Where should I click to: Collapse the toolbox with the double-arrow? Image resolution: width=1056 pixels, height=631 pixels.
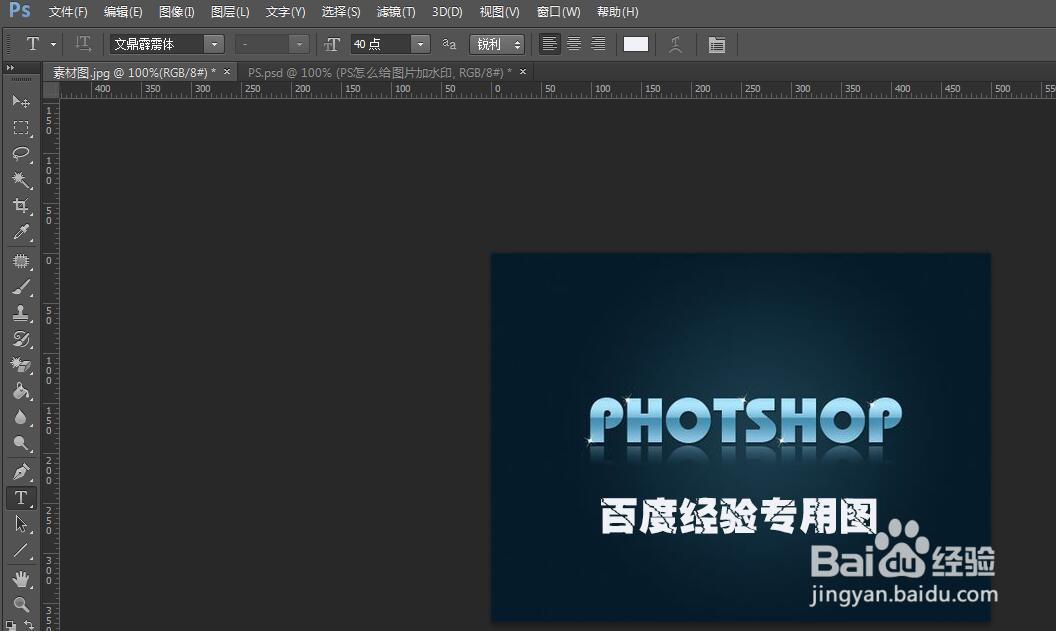(12, 68)
